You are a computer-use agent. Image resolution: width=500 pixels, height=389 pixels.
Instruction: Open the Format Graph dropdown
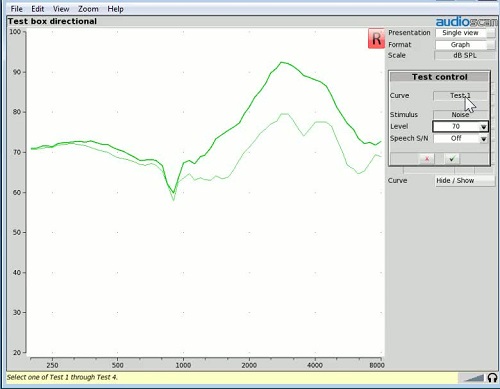(x=465, y=45)
